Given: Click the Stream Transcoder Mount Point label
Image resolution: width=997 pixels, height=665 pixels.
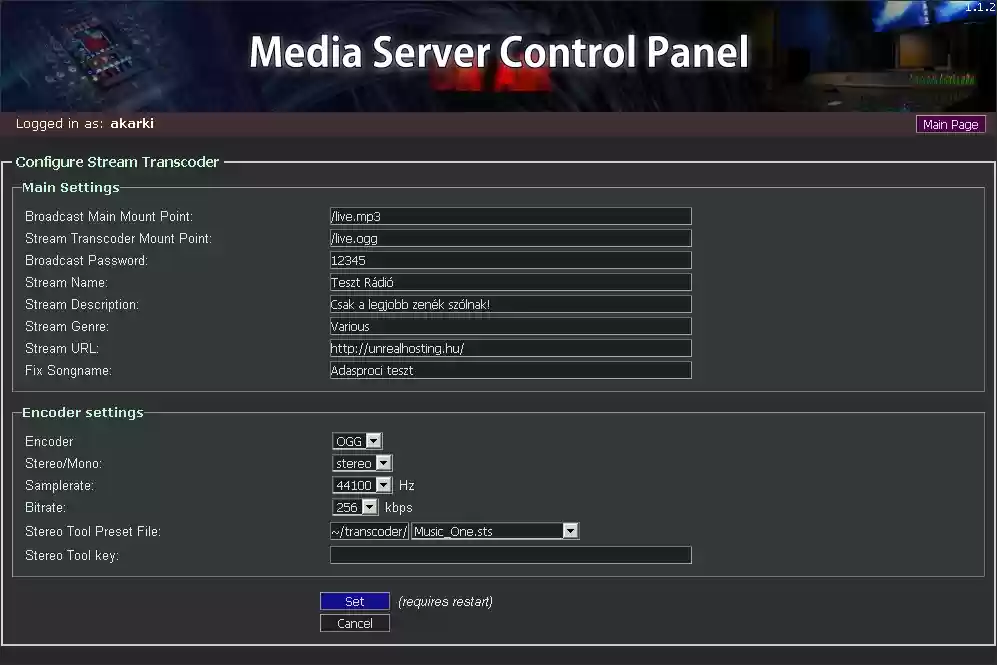Looking at the screenshot, I should point(118,238).
